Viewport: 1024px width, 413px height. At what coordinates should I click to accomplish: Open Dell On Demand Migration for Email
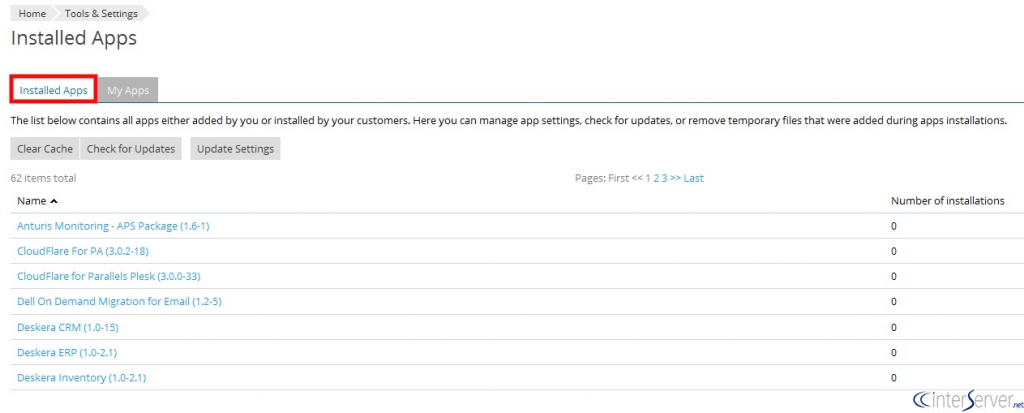[120, 301]
